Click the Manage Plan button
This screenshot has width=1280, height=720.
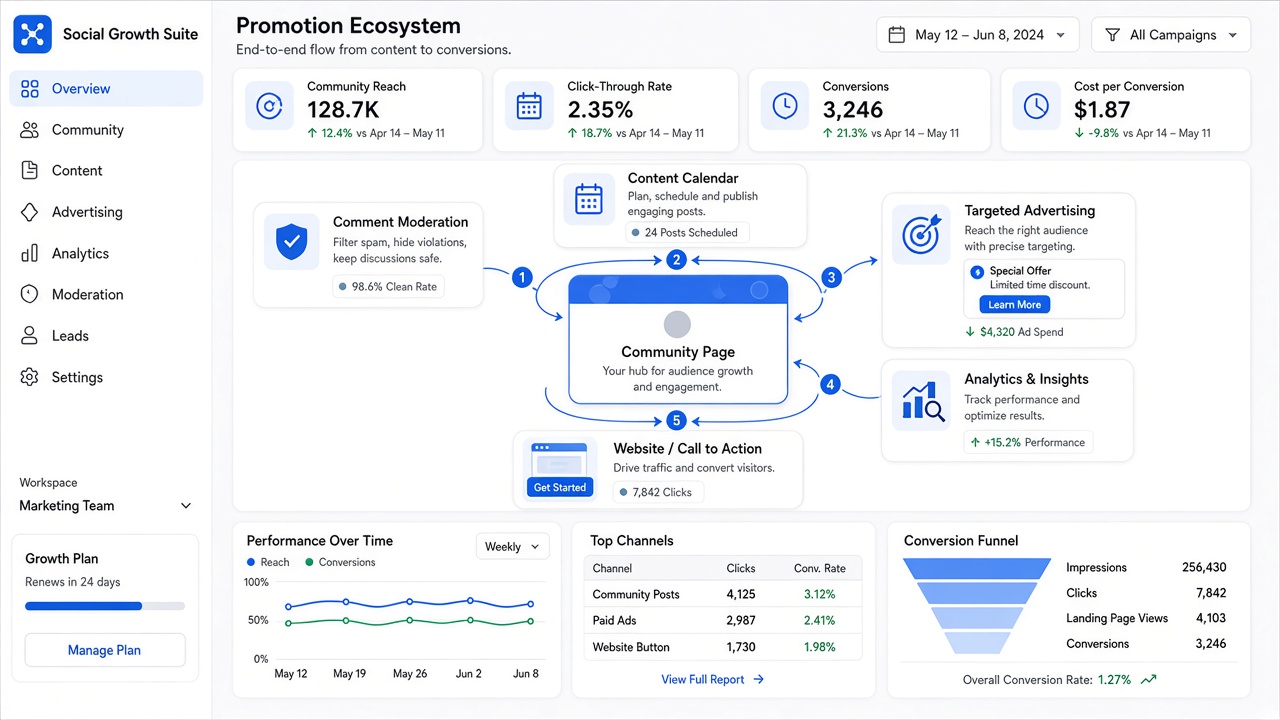coord(105,650)
